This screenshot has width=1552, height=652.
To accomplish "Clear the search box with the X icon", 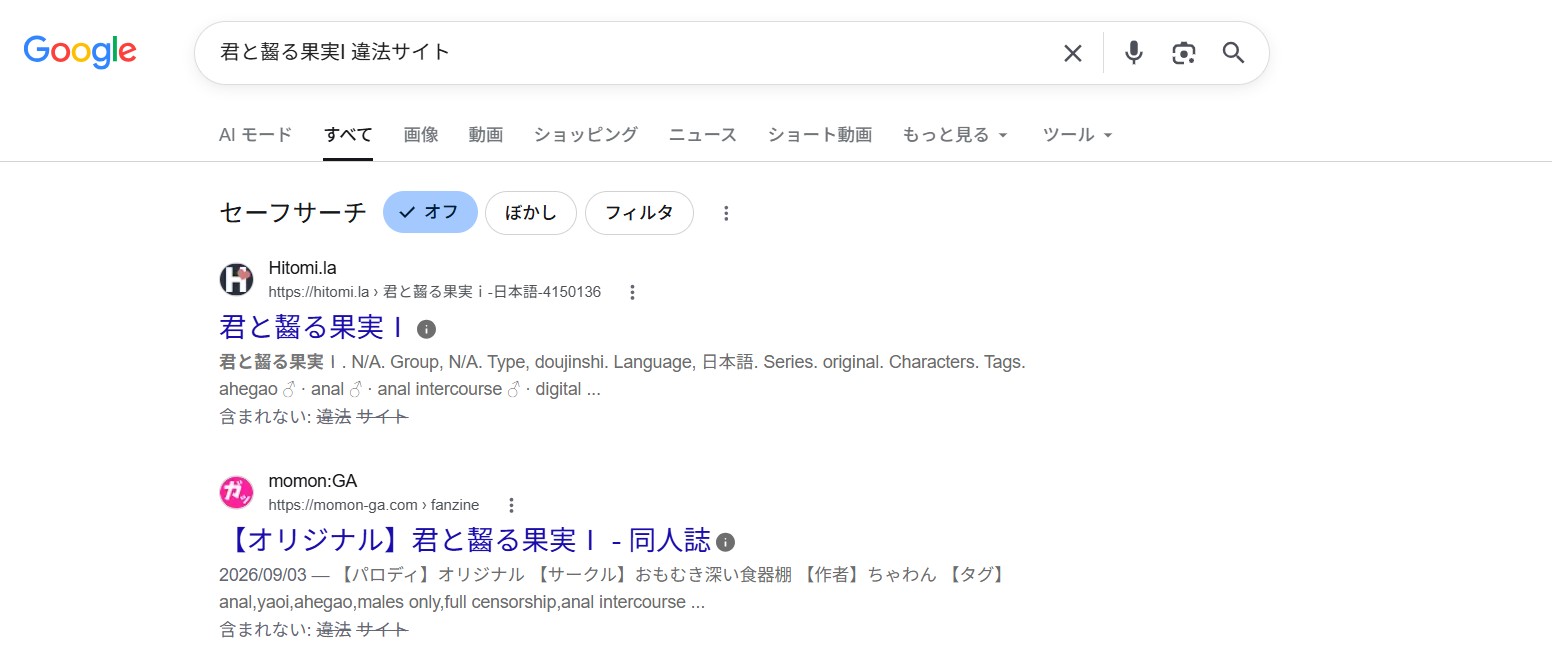I will (1073, 53).
